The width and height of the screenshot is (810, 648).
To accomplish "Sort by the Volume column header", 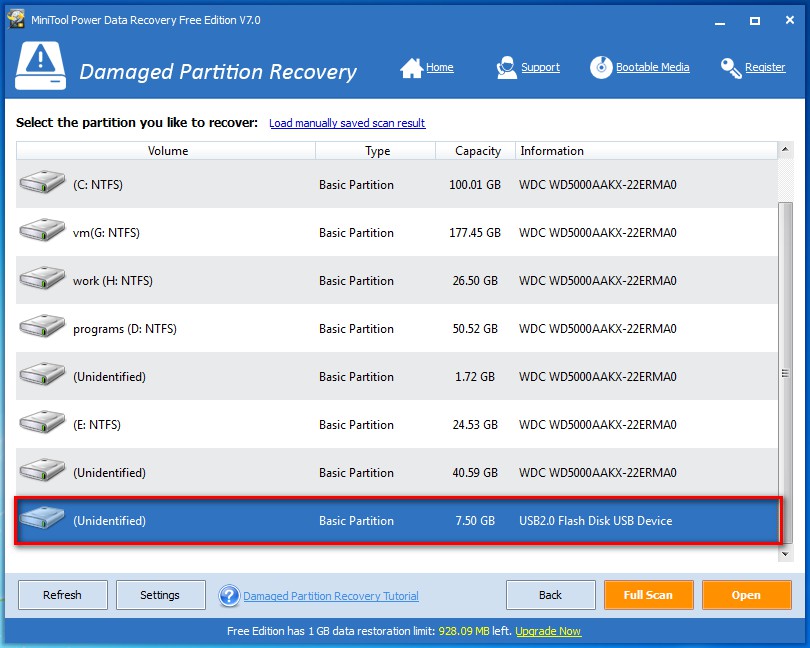I will (x=167, y=151).
